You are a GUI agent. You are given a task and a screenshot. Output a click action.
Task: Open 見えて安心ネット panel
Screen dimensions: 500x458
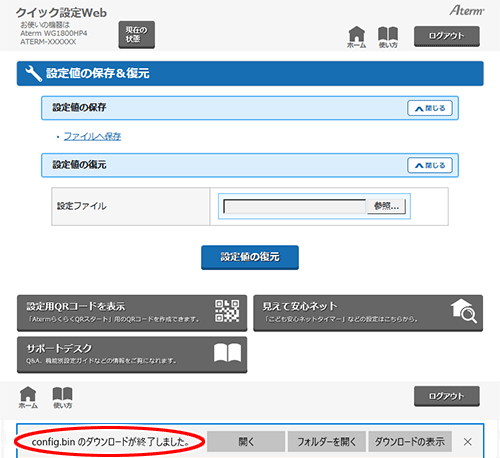tap(368, 313)
